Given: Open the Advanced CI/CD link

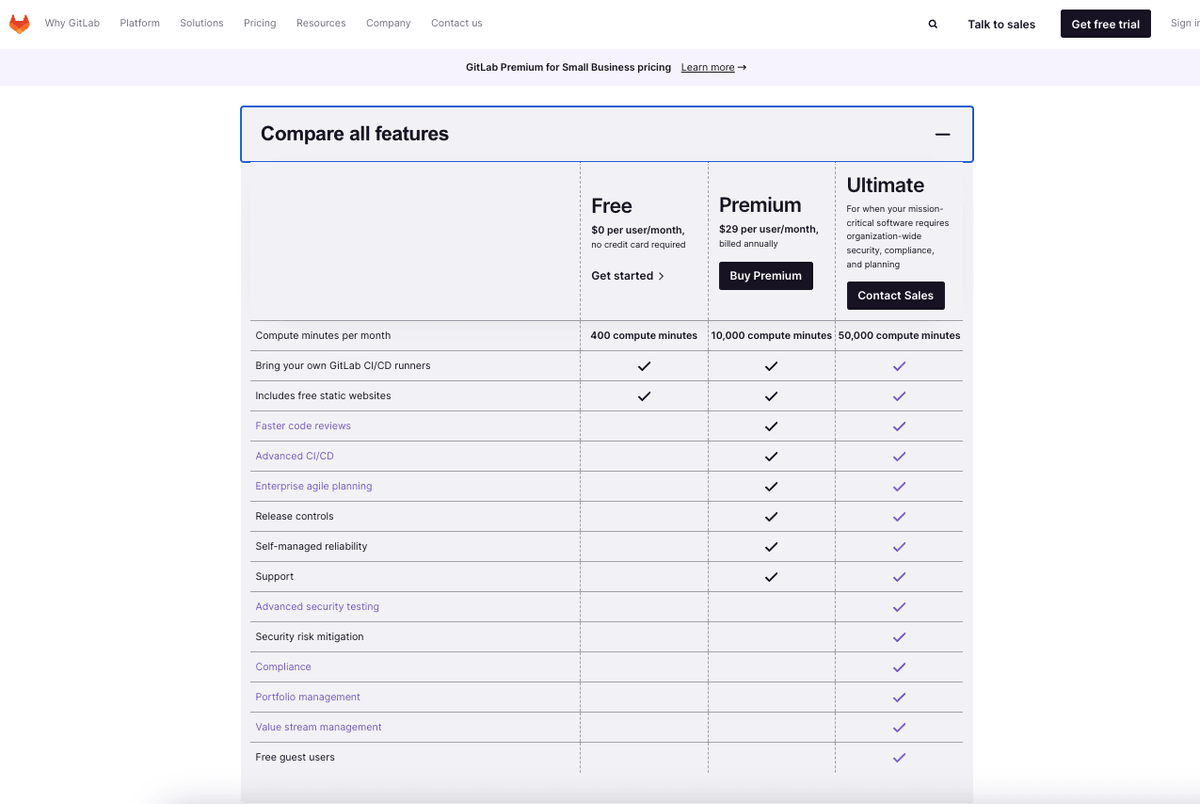Looking at the screenshot, I should click(x=295, y=456).
